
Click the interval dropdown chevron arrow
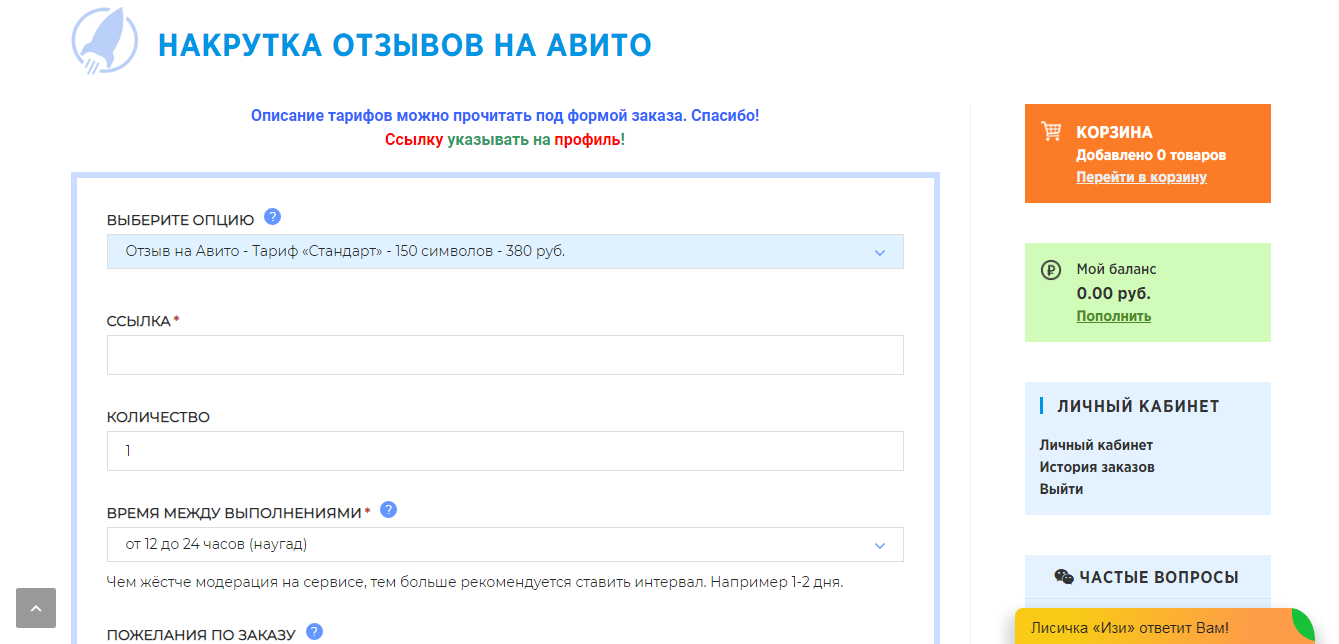pyautogui.click(x=880, y=545)
